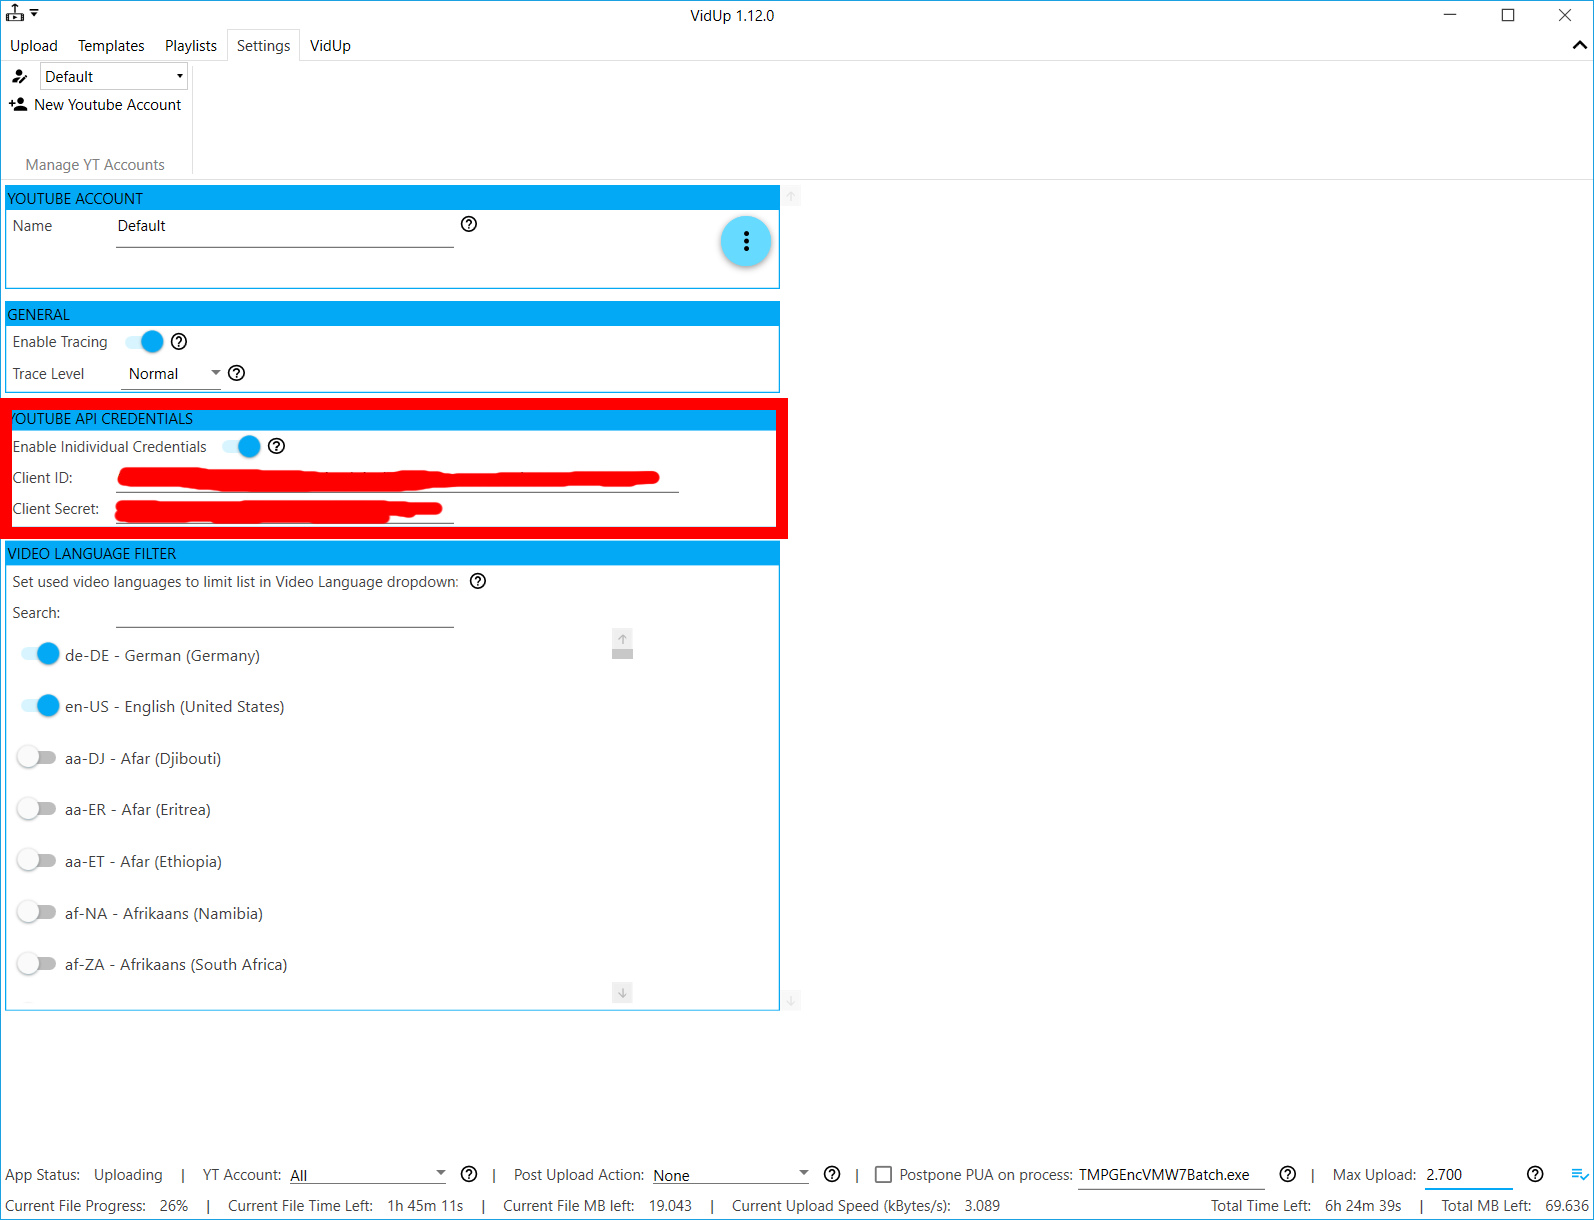Click help icon next to Post Upload Action
The height and width of the screenshot is (1220, 1594).
tap(832, 1174)
